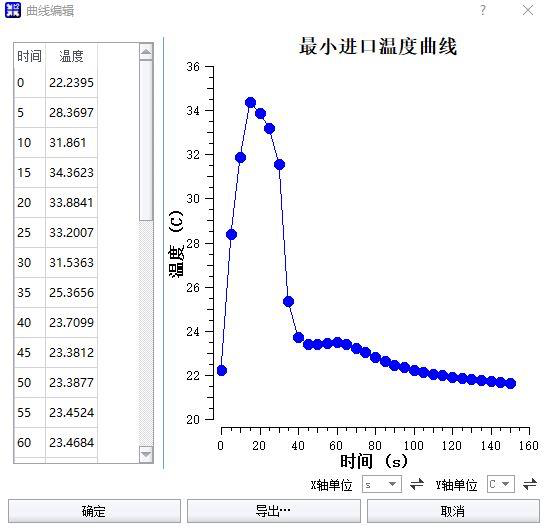Select temperature cell 23.4524
This screenshot has width=548, height=529.
click(71, 413)
